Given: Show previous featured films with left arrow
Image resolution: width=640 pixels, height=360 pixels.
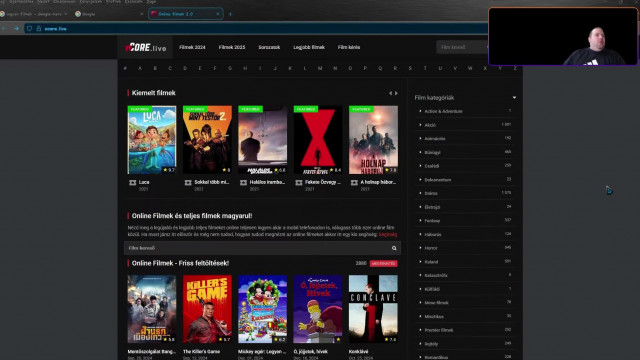Looking at the screenshot, I should point(390,93).
